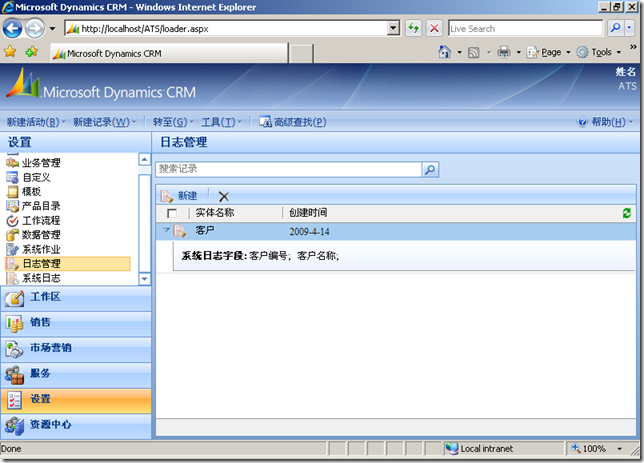Click the toolbar overflow chevron
The width and height of the screenshot is (644, 463).
coord(633,47)
